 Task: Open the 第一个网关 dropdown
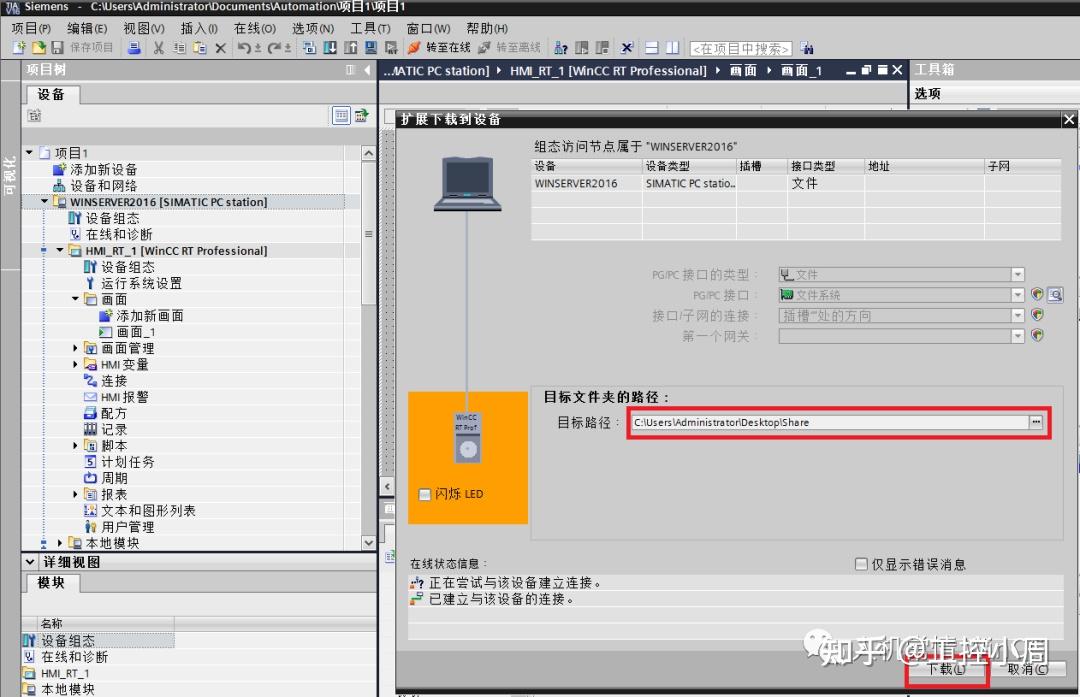(1017, 336)
